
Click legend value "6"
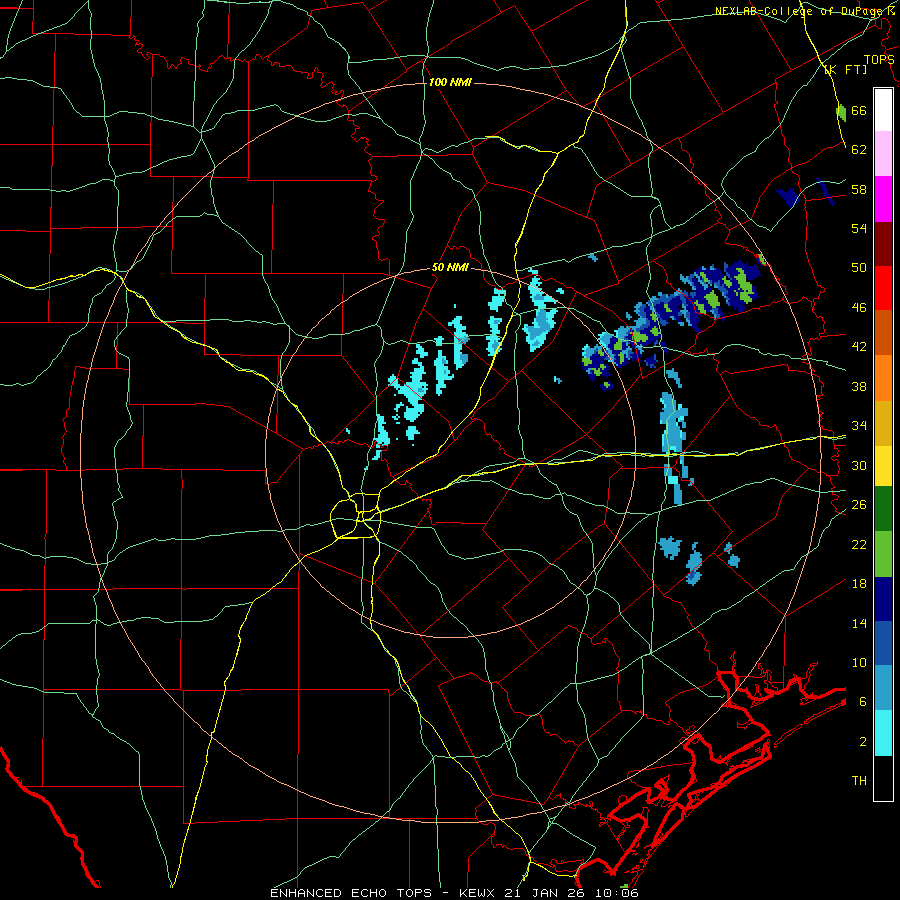[x=862, y=702]
